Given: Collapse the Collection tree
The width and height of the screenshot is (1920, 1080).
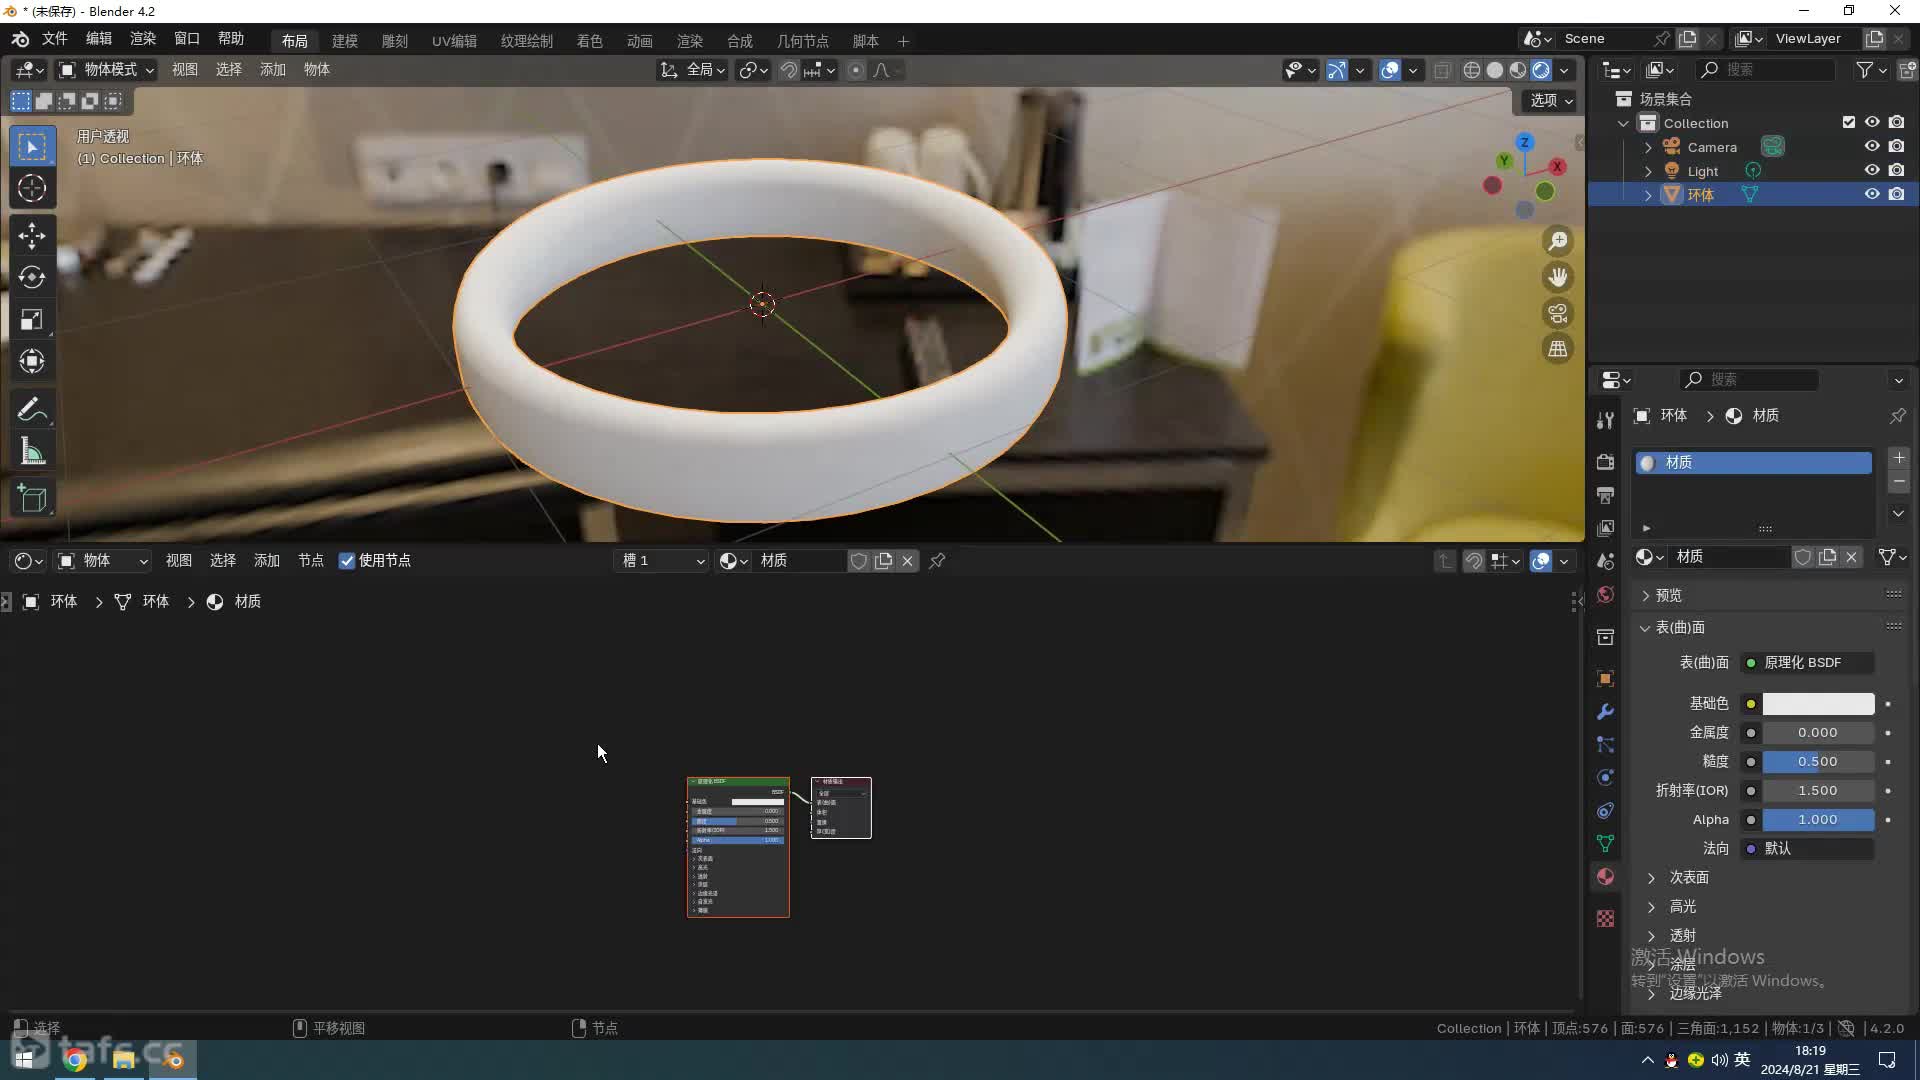Looking at the screenshot, I should point(1624,123).
